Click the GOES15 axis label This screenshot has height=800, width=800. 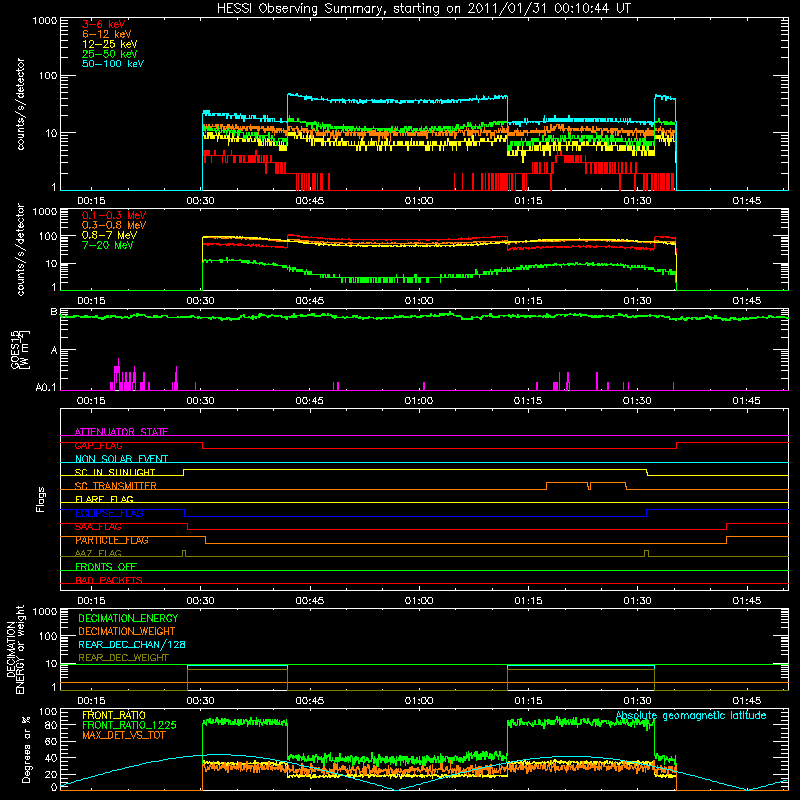20,350
